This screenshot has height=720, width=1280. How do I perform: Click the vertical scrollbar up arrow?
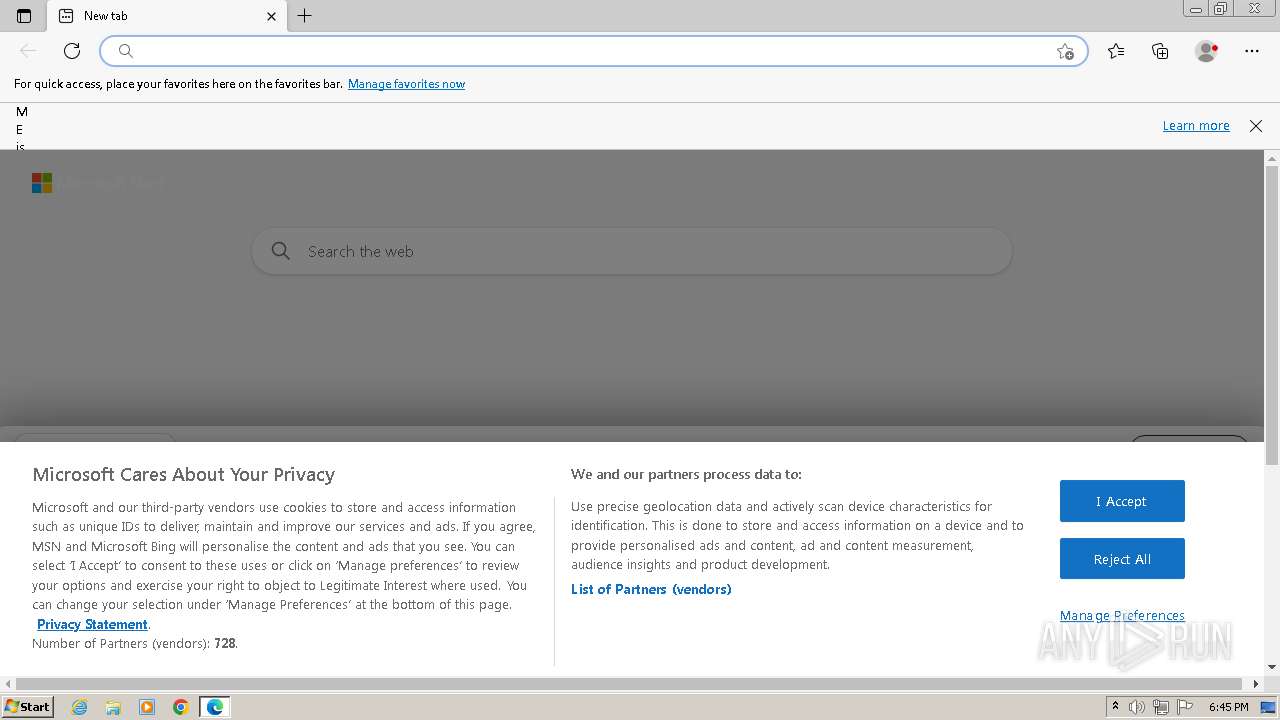1272,158
